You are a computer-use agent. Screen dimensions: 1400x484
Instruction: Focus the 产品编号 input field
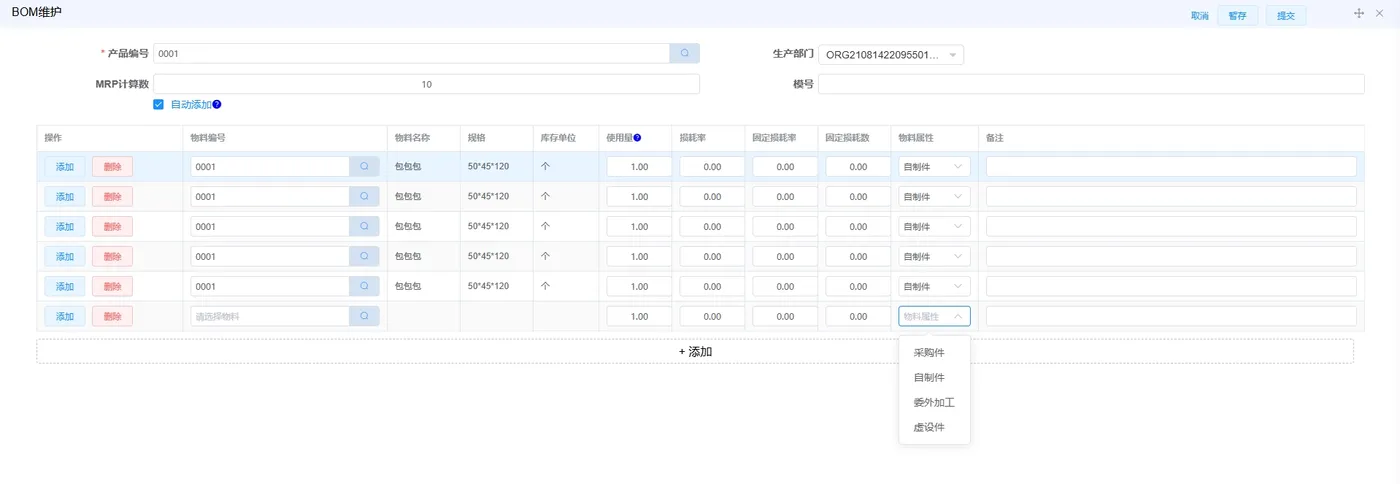tap(411, 54)
